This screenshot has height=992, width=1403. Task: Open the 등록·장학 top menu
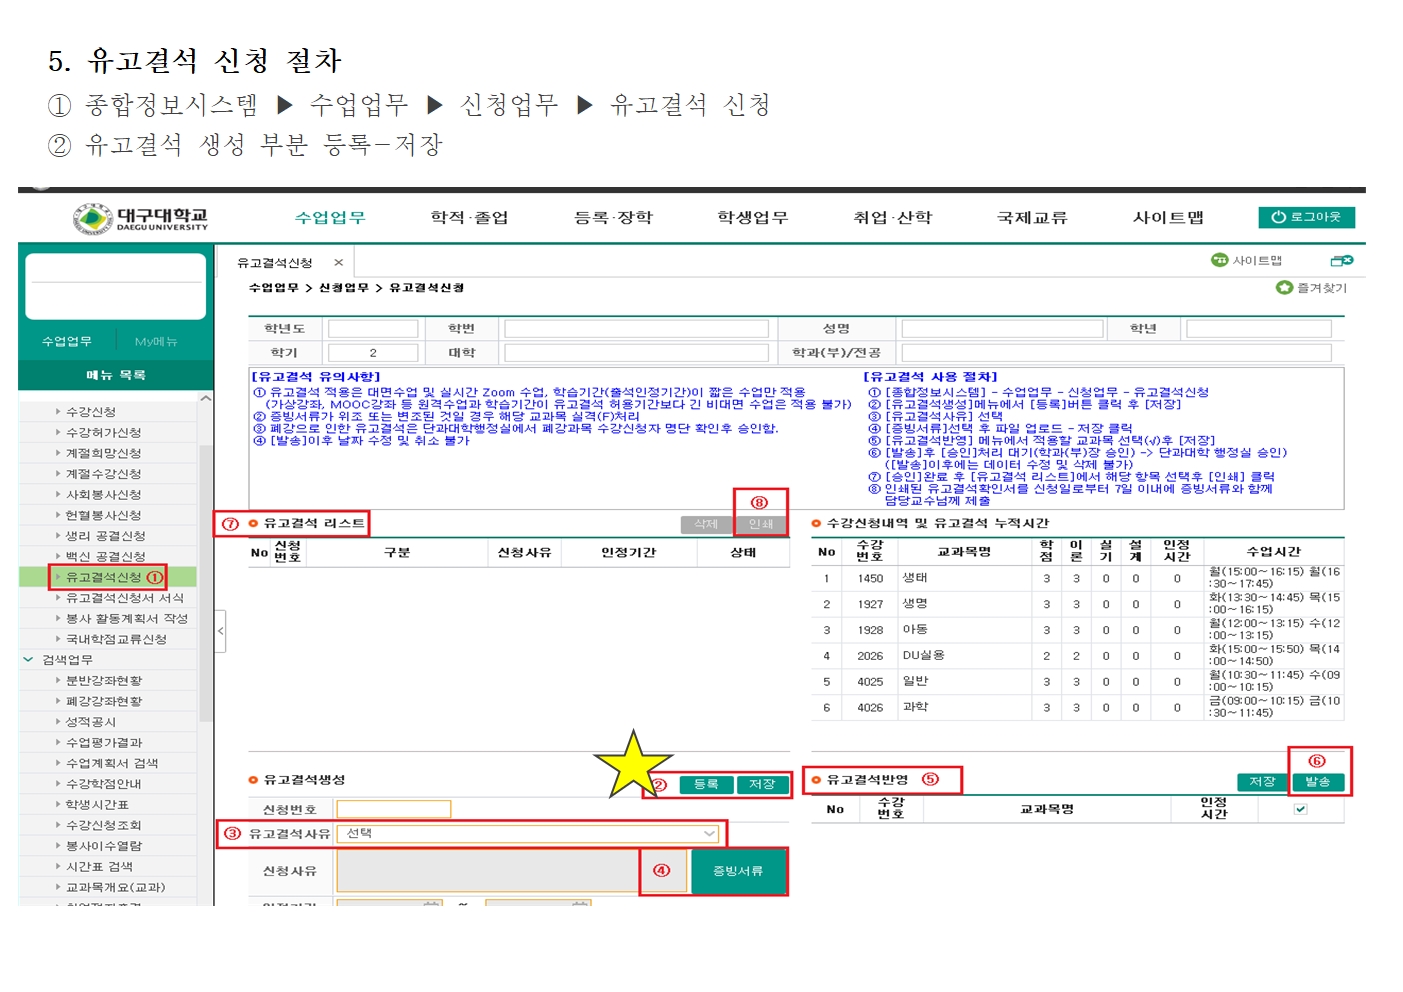(613, 217)
